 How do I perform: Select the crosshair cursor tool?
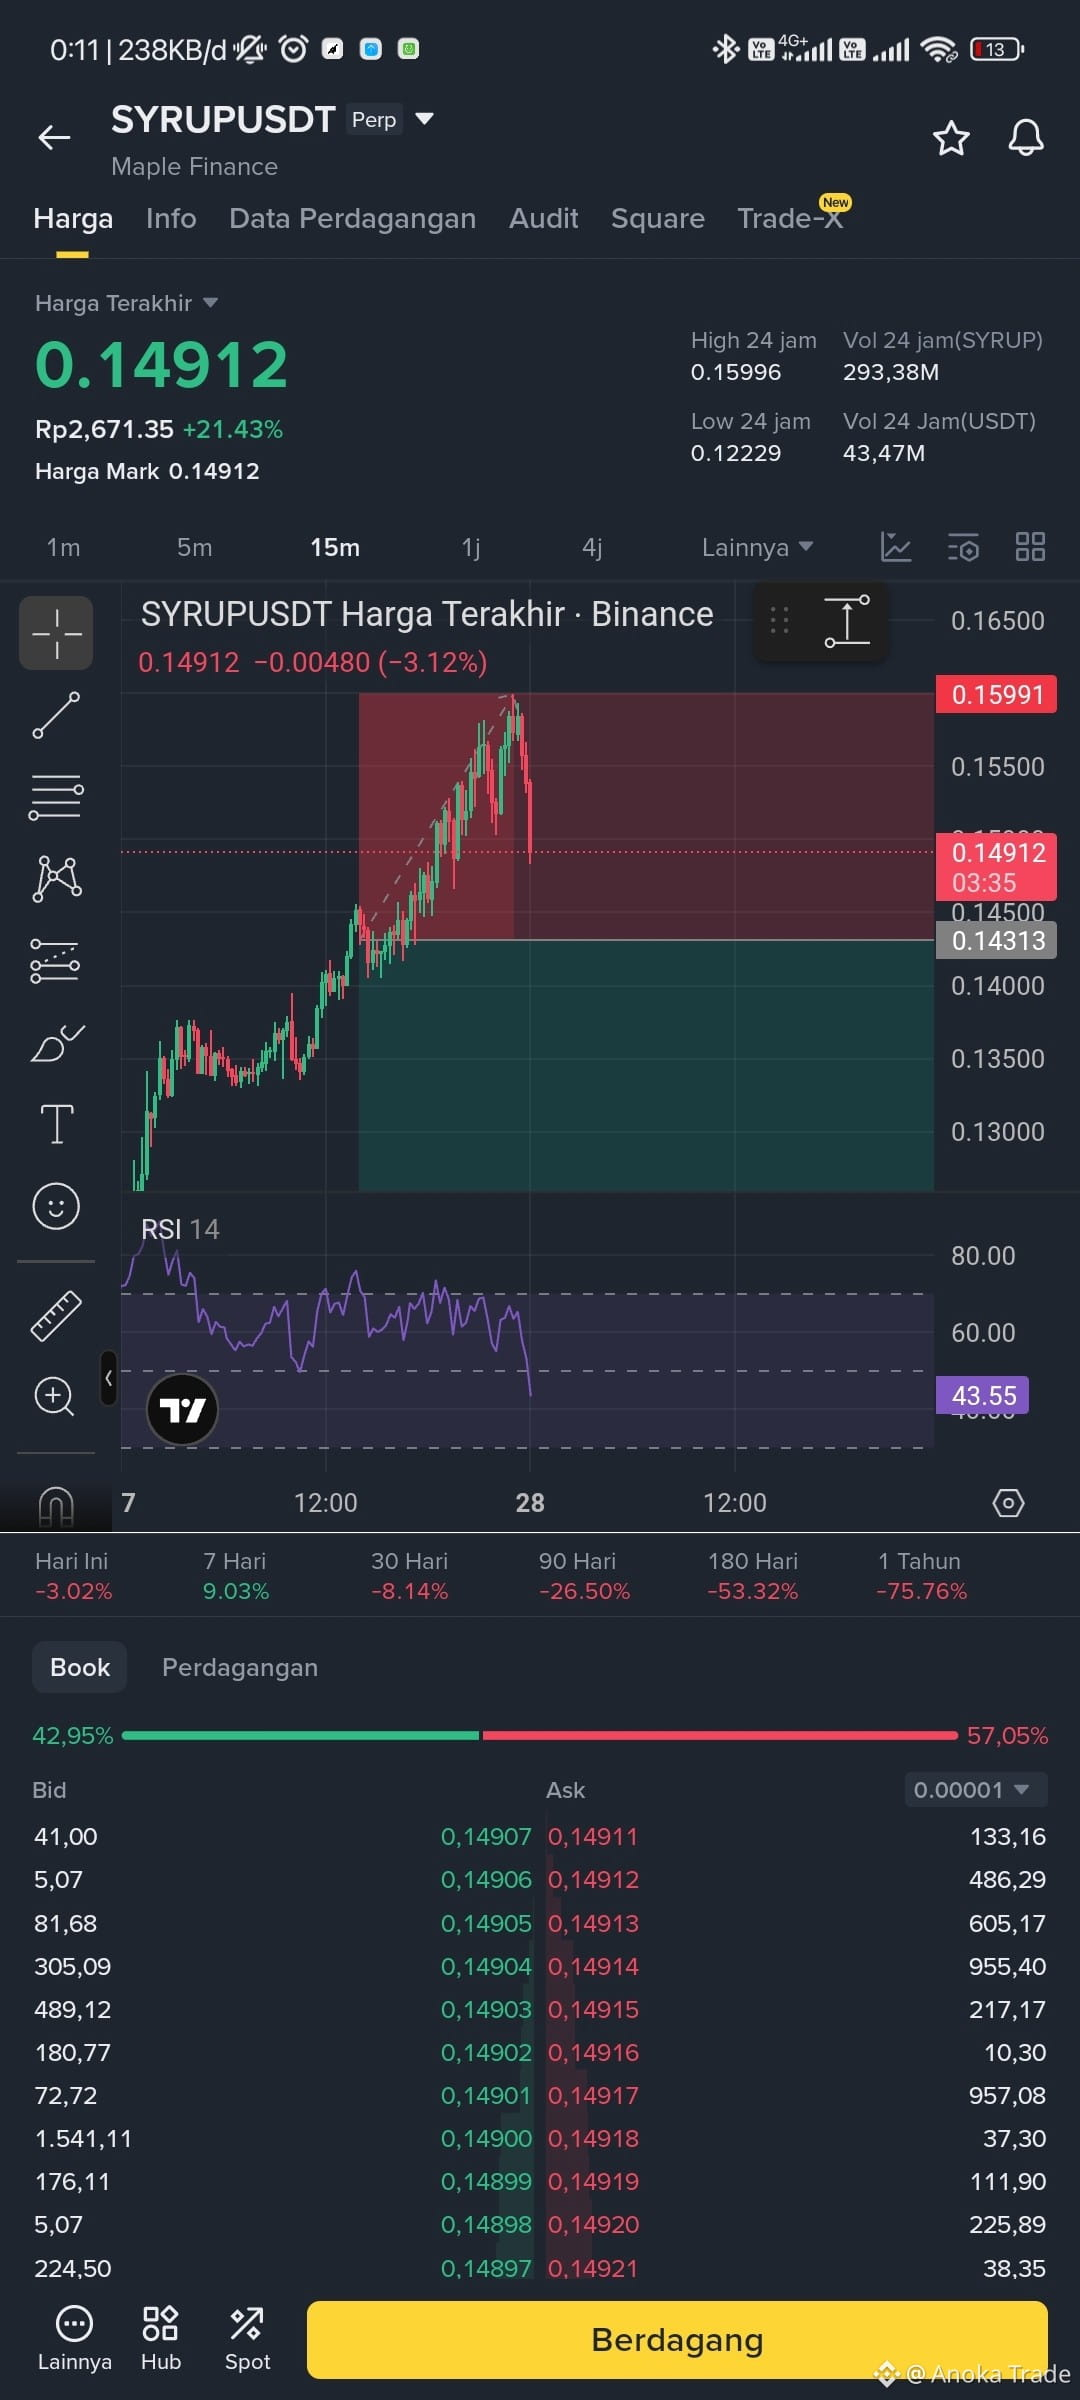pyautogui.click(x=56, y=633)
